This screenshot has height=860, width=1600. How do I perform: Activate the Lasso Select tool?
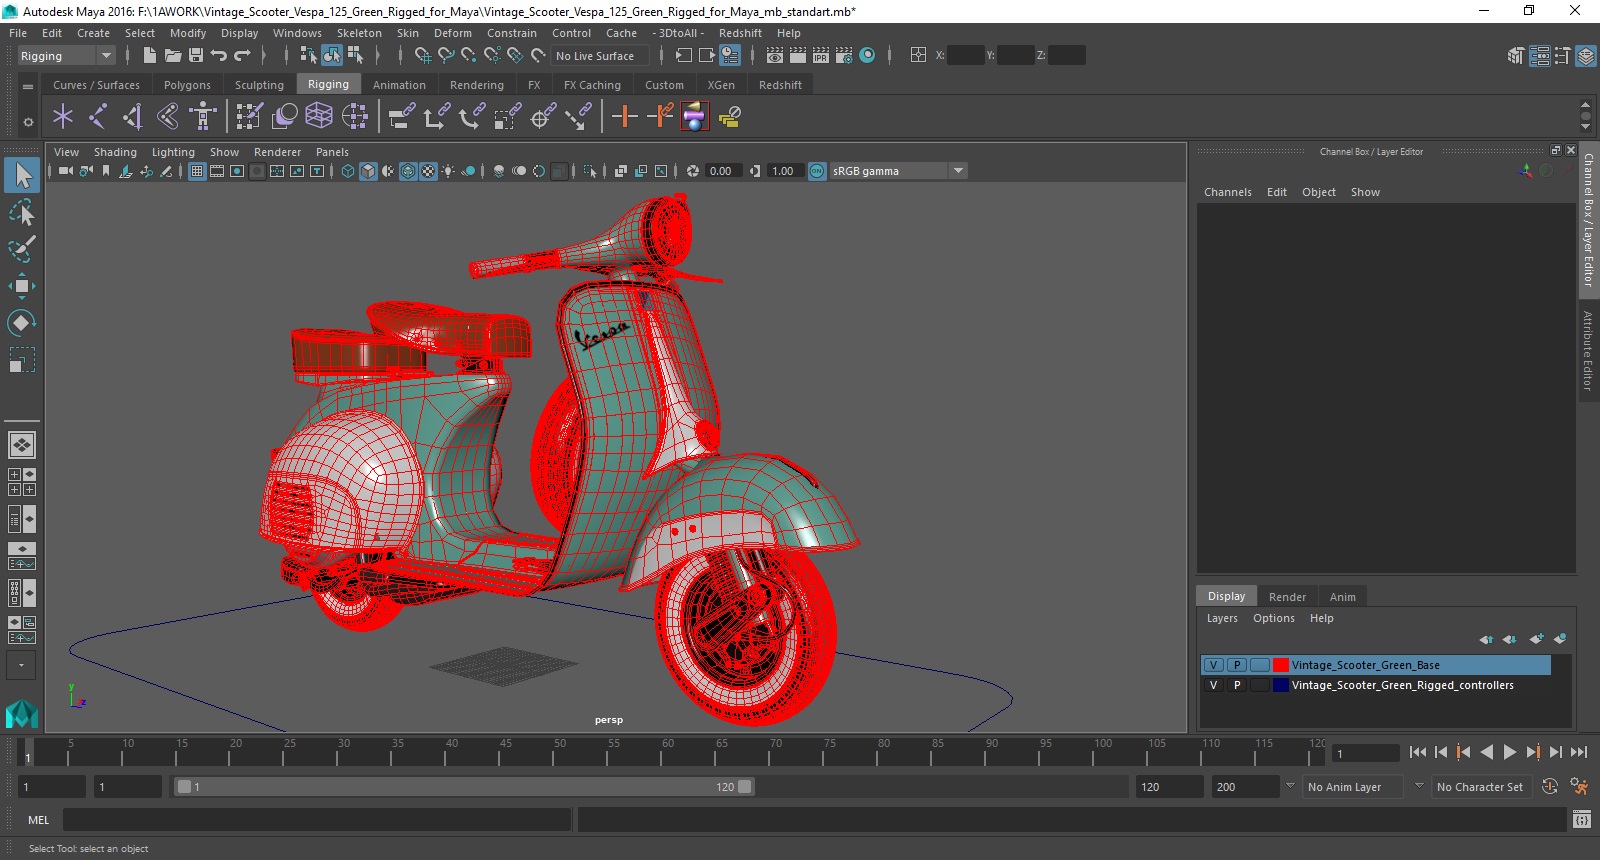click(x=22, y=212)
